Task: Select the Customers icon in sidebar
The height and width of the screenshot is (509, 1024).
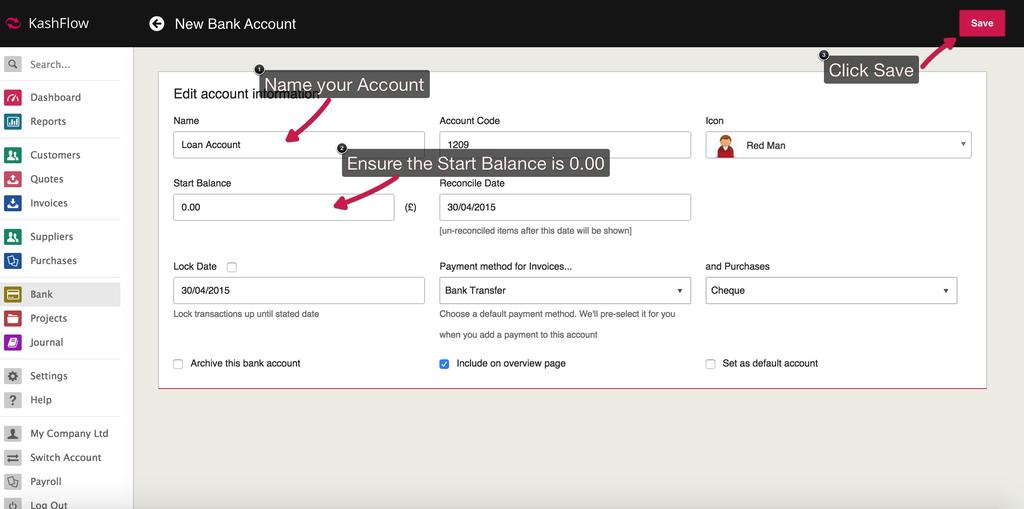Action: [13, 155]
